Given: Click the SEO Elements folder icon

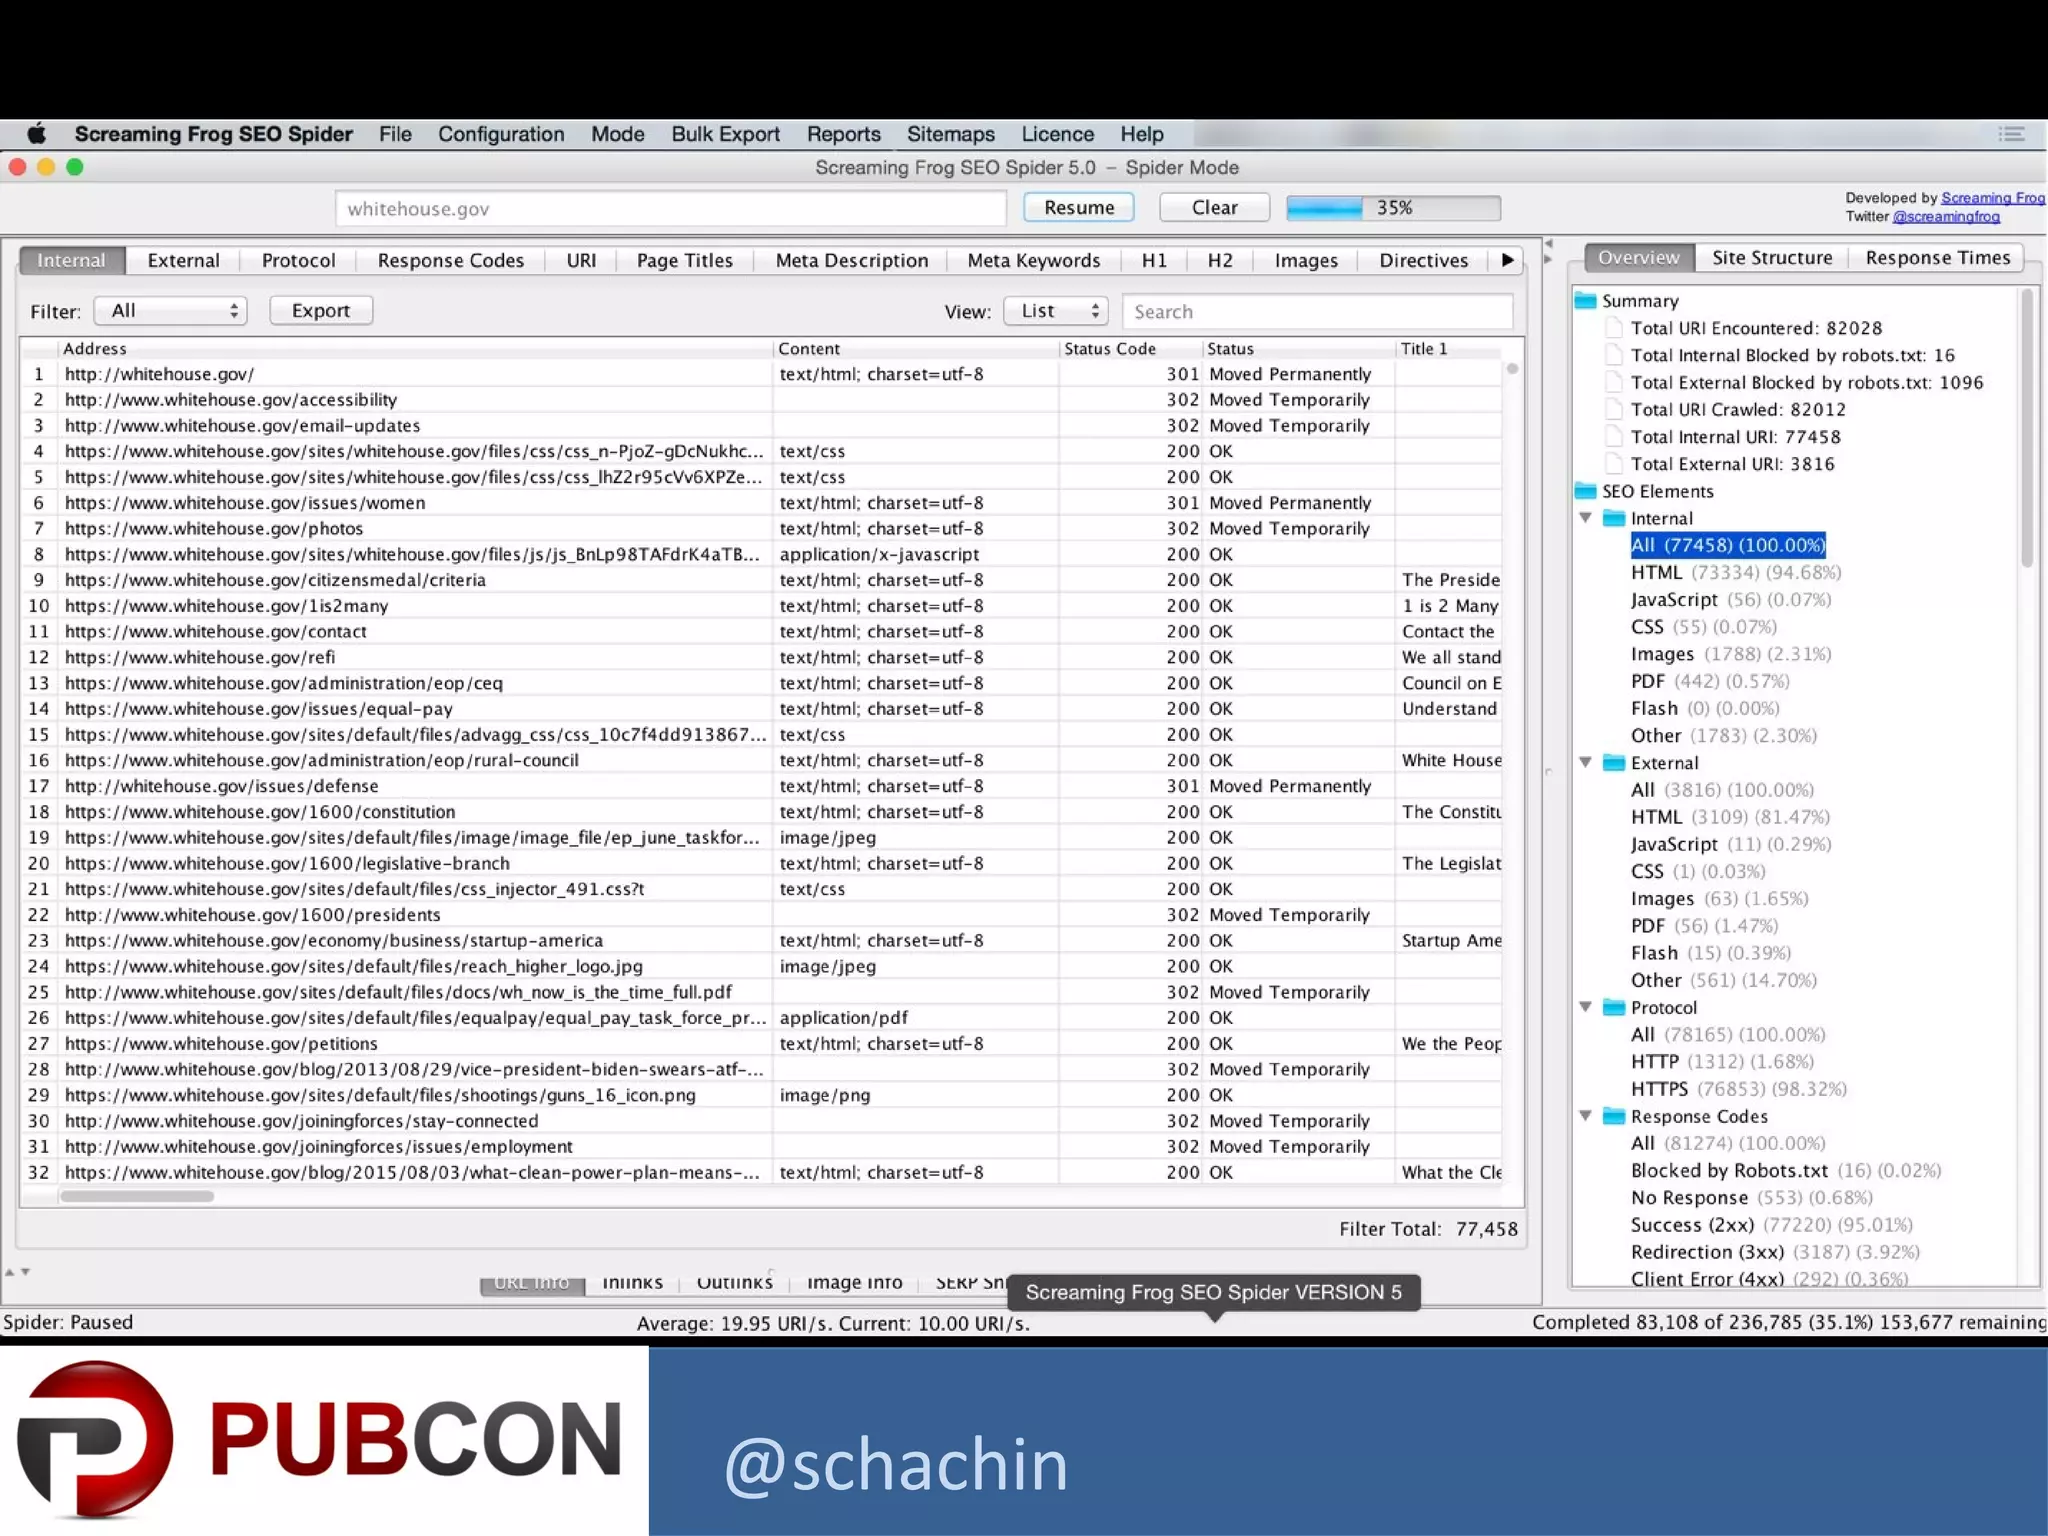Looking at the screenshot, I should 1585,491.
